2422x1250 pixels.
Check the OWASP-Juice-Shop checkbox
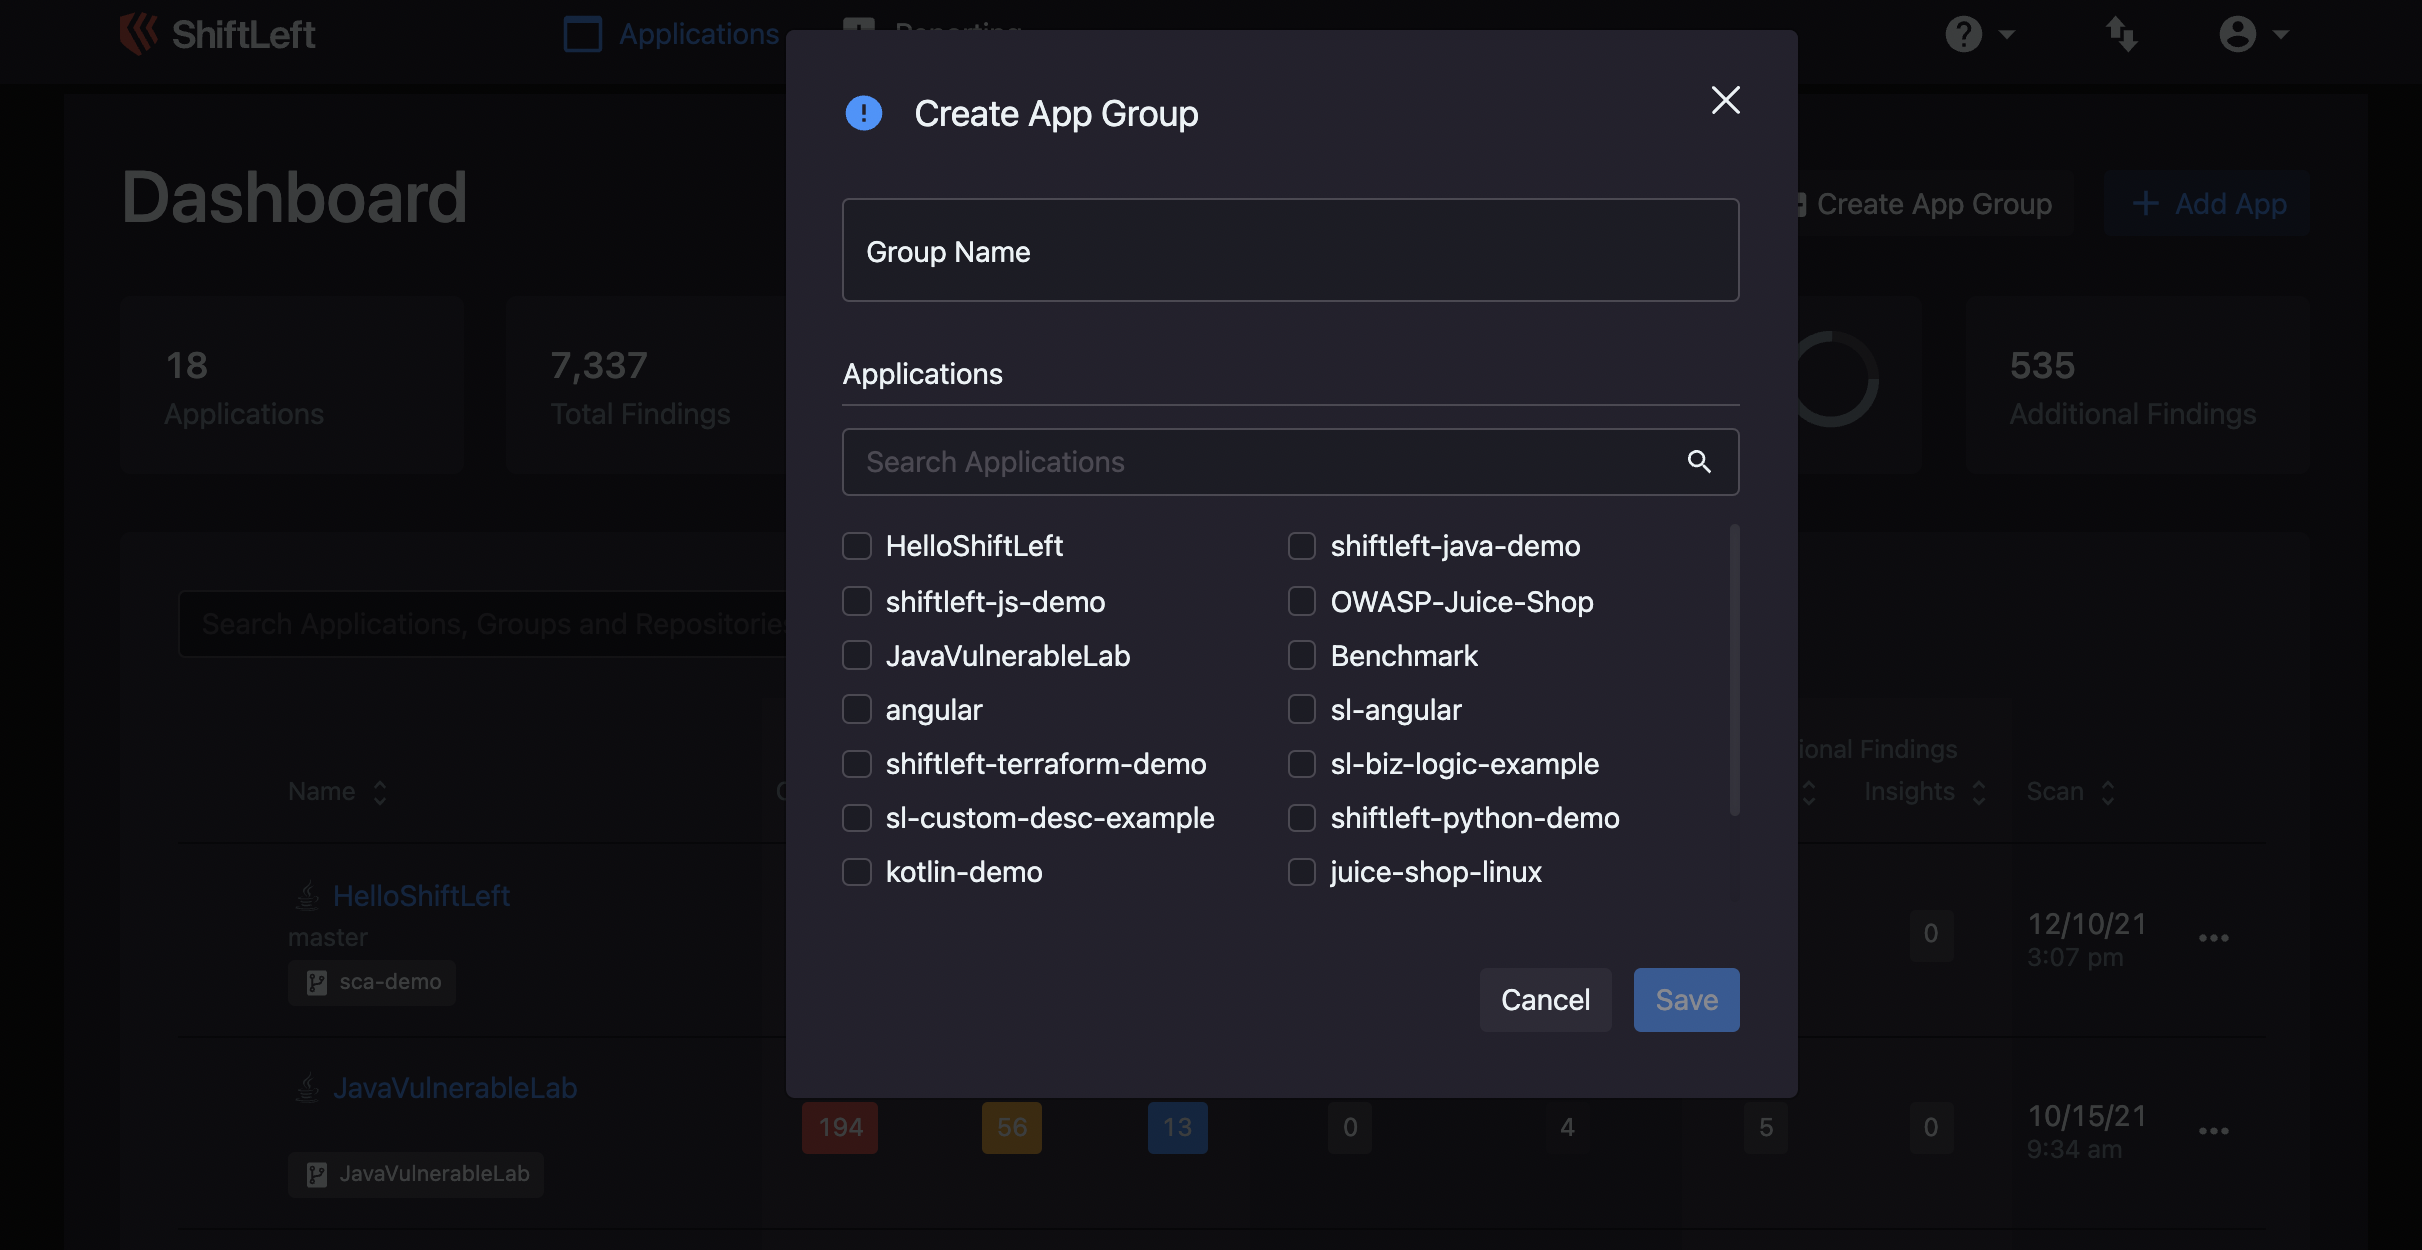(x=1301, y=602)
